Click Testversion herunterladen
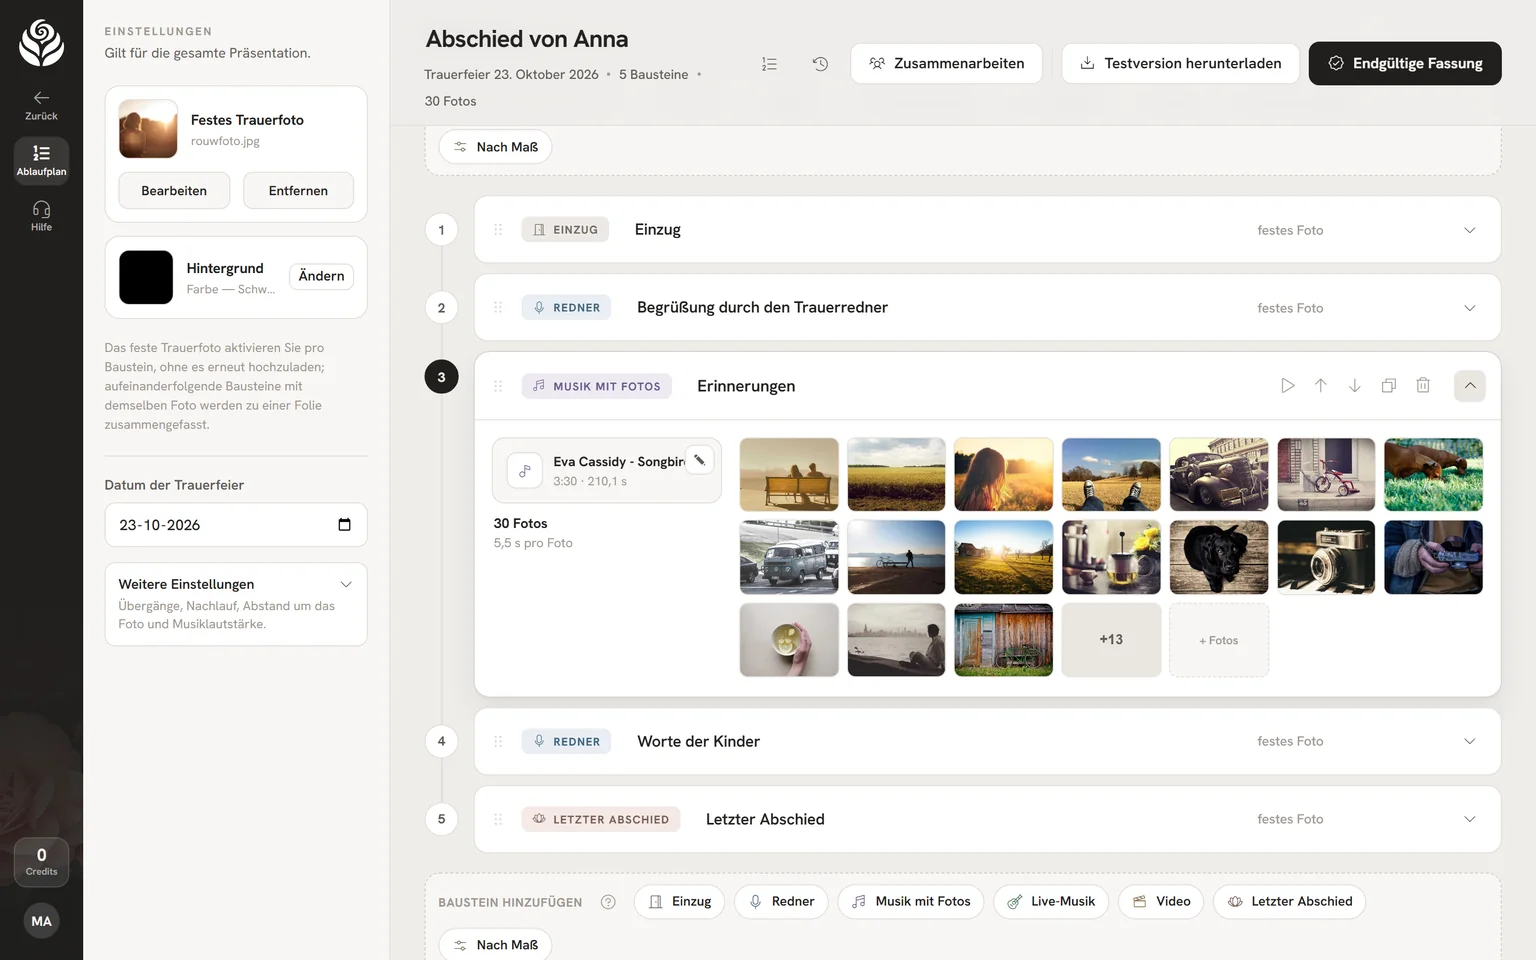1536x960 pixels. (1181, 63)
